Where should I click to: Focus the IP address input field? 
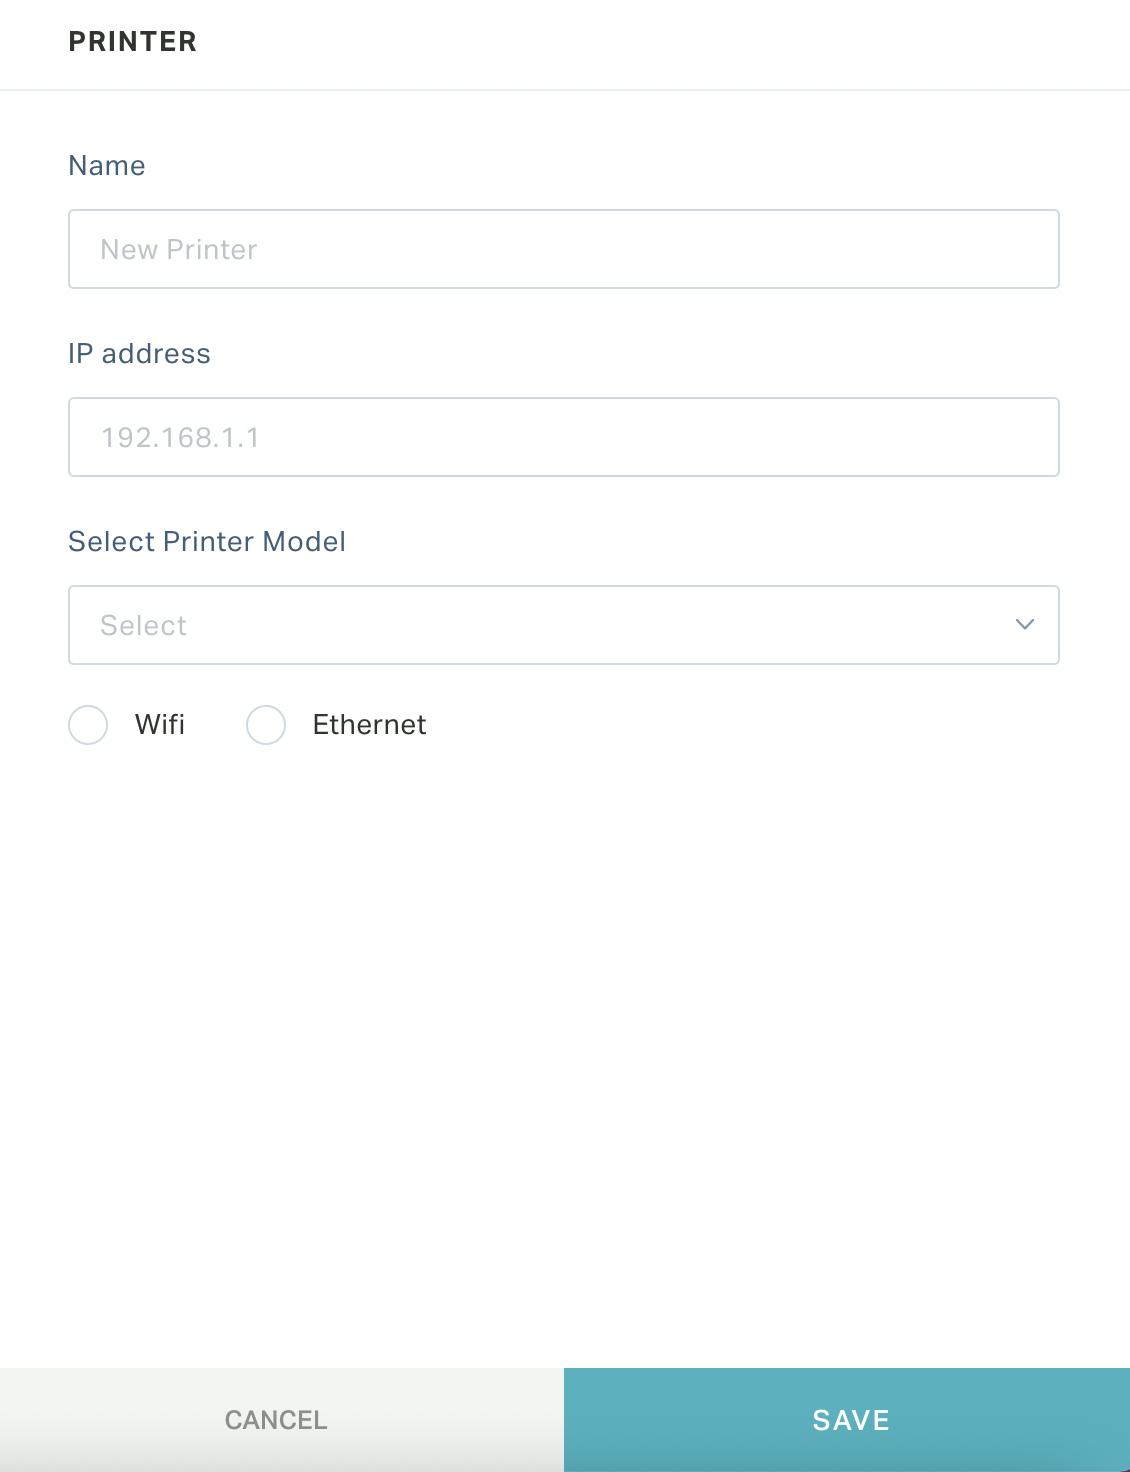tap(564, 437)
